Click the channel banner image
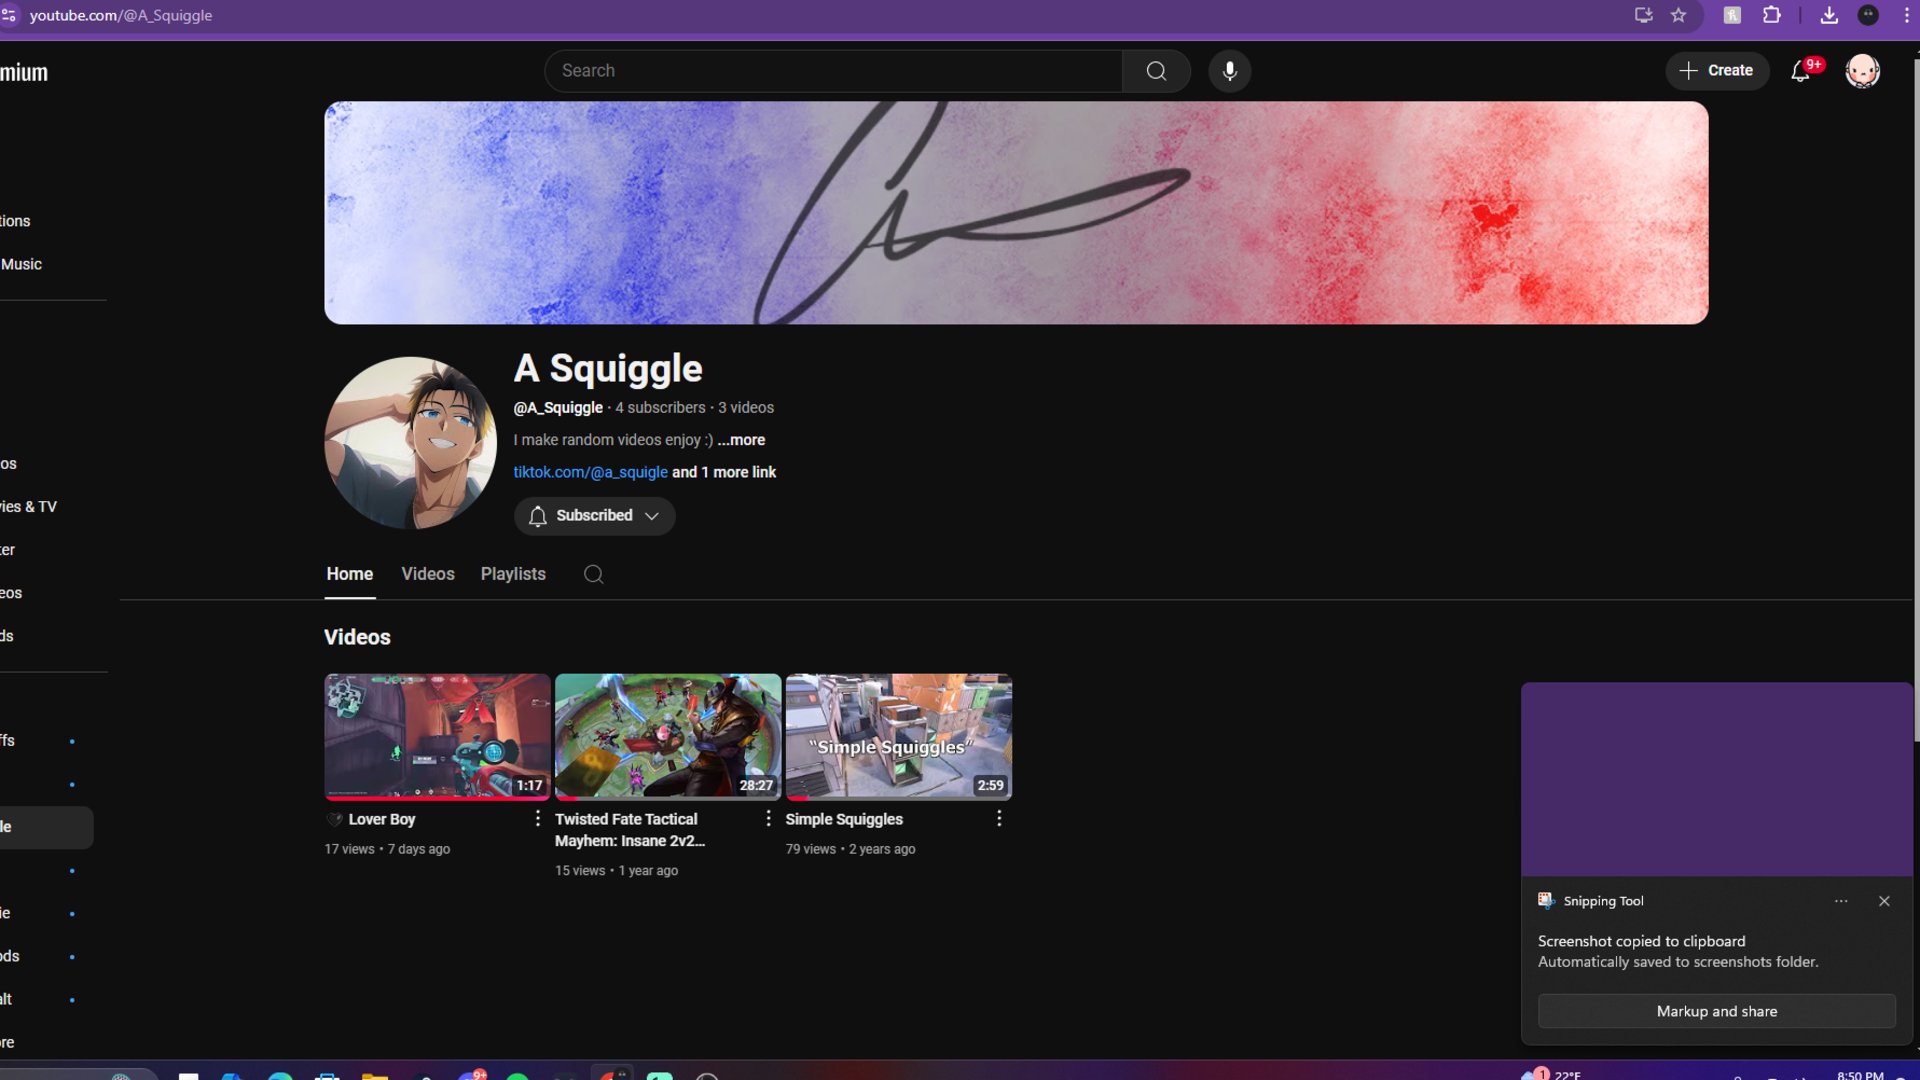Screen dimensions: 1920x1080 (x=1016, y=213)
